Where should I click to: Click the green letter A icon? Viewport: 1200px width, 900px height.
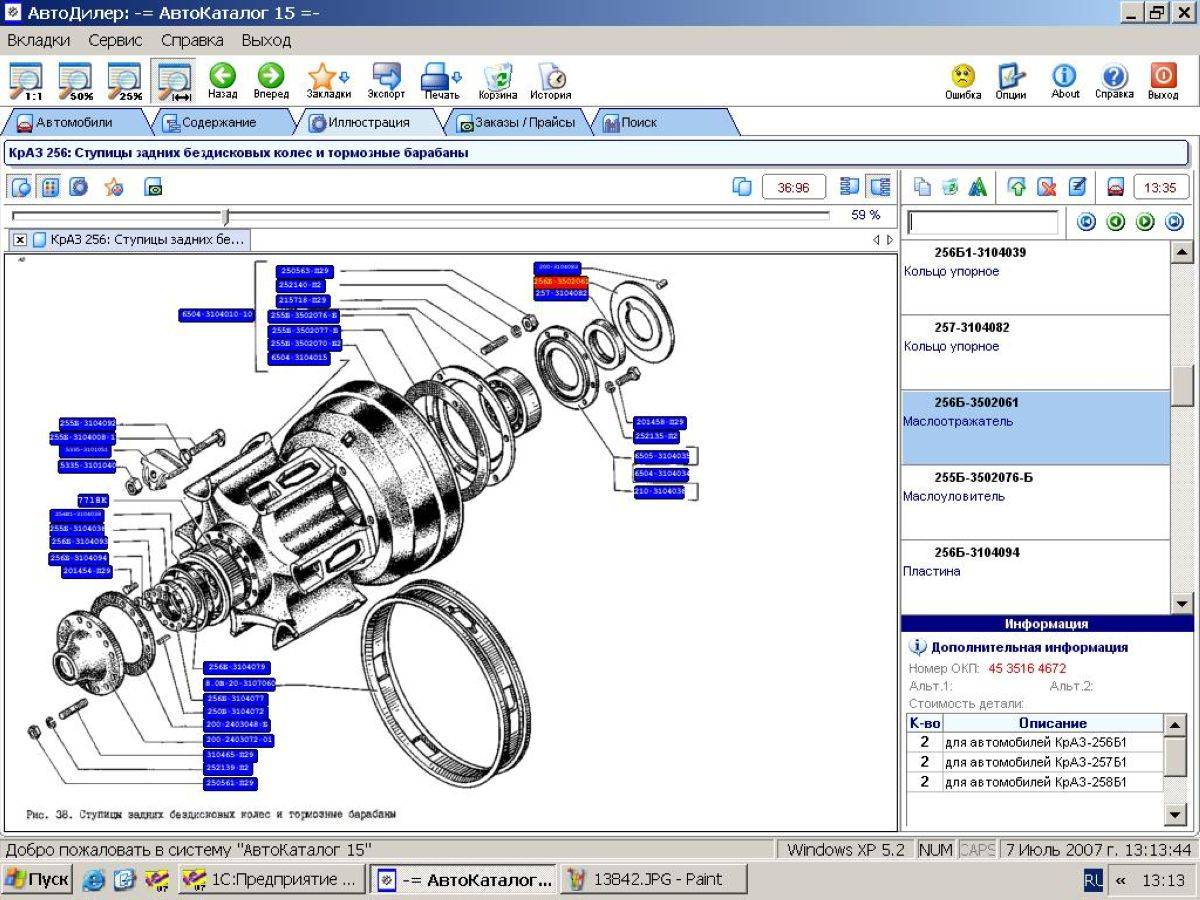pyautogui.click(x=978, y=187)
